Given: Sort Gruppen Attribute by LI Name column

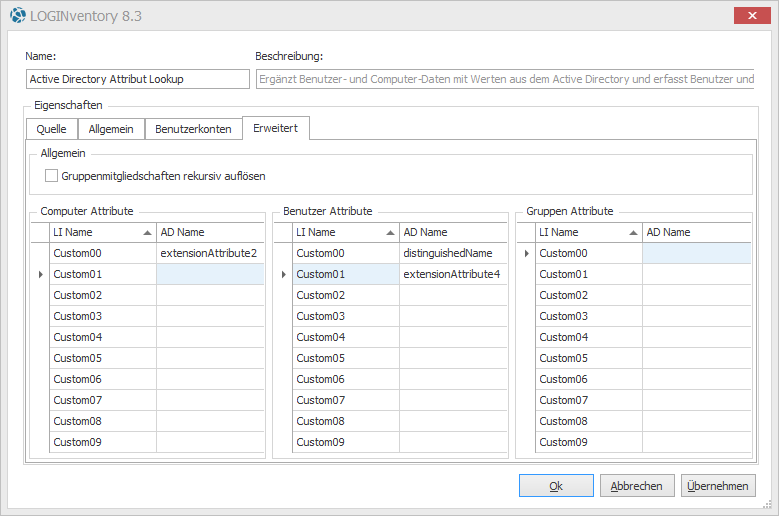Looking at the screenshot, I should click(589, 232).
